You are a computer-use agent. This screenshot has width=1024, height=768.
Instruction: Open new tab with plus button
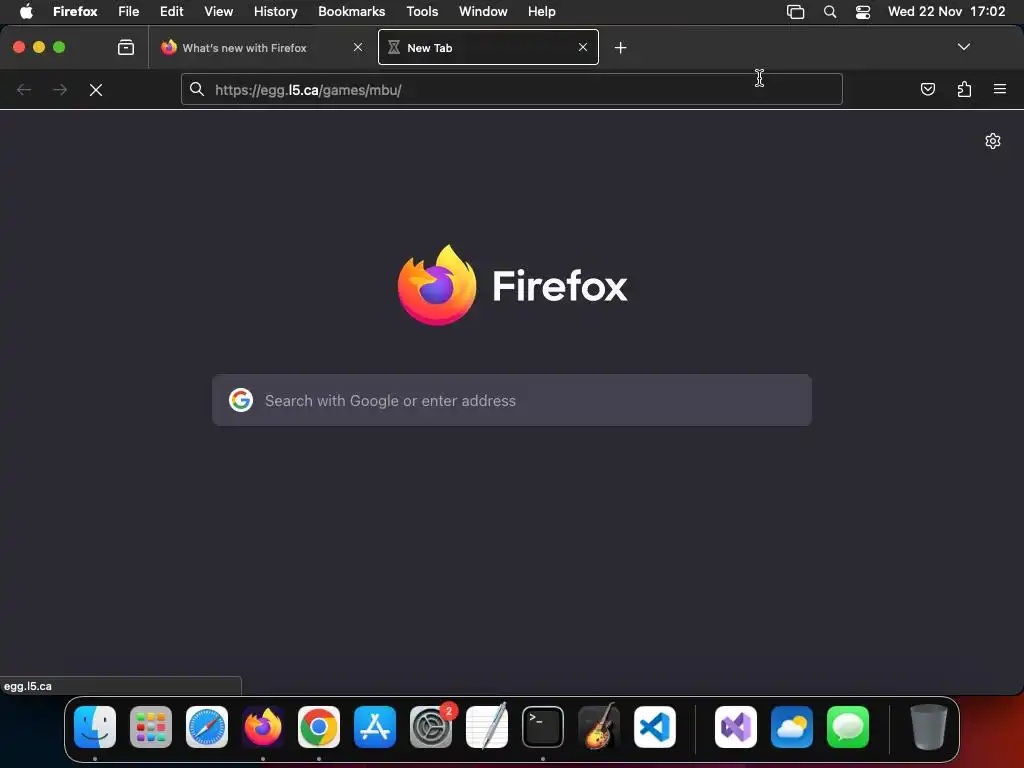pyautogui.click(x=620, y=48)
